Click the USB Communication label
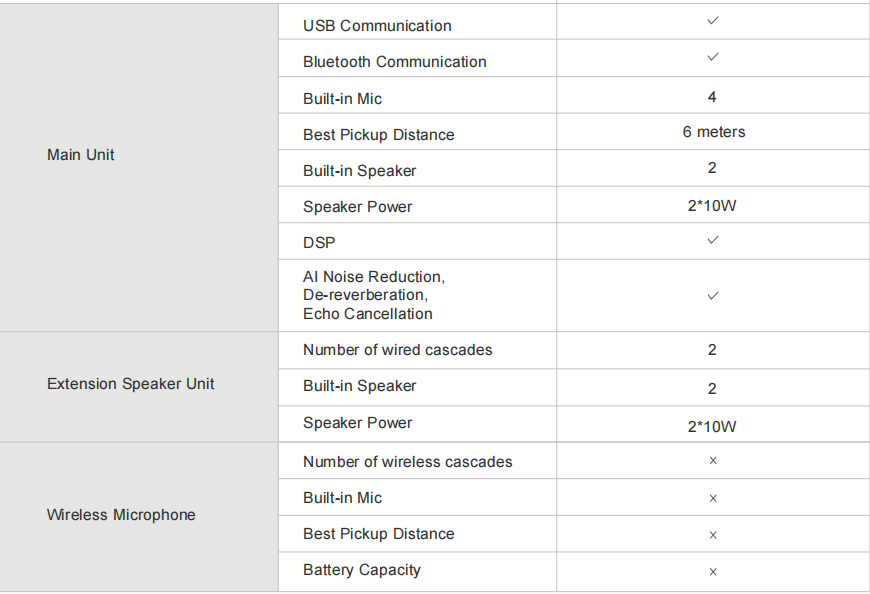The width and height of the screenshot is (870, 594). tap(377, 26)
